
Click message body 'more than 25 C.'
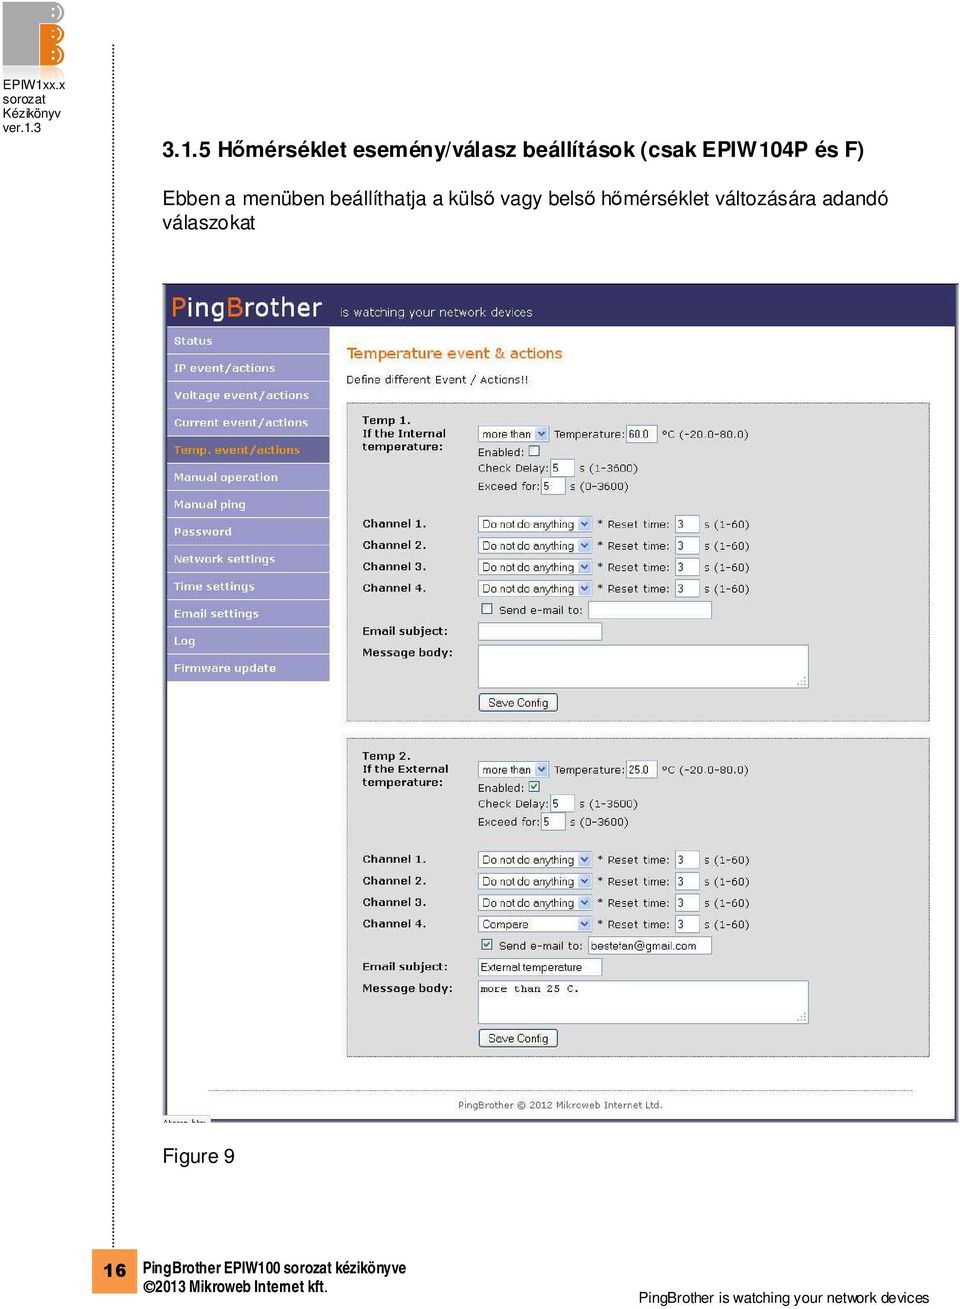tap(643, 1002)
